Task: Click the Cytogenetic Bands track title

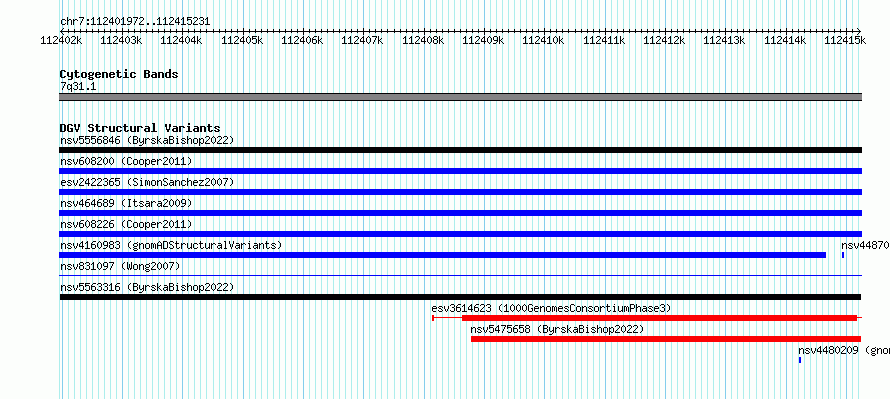Action: pyautogui.click(x=119, y=74)
